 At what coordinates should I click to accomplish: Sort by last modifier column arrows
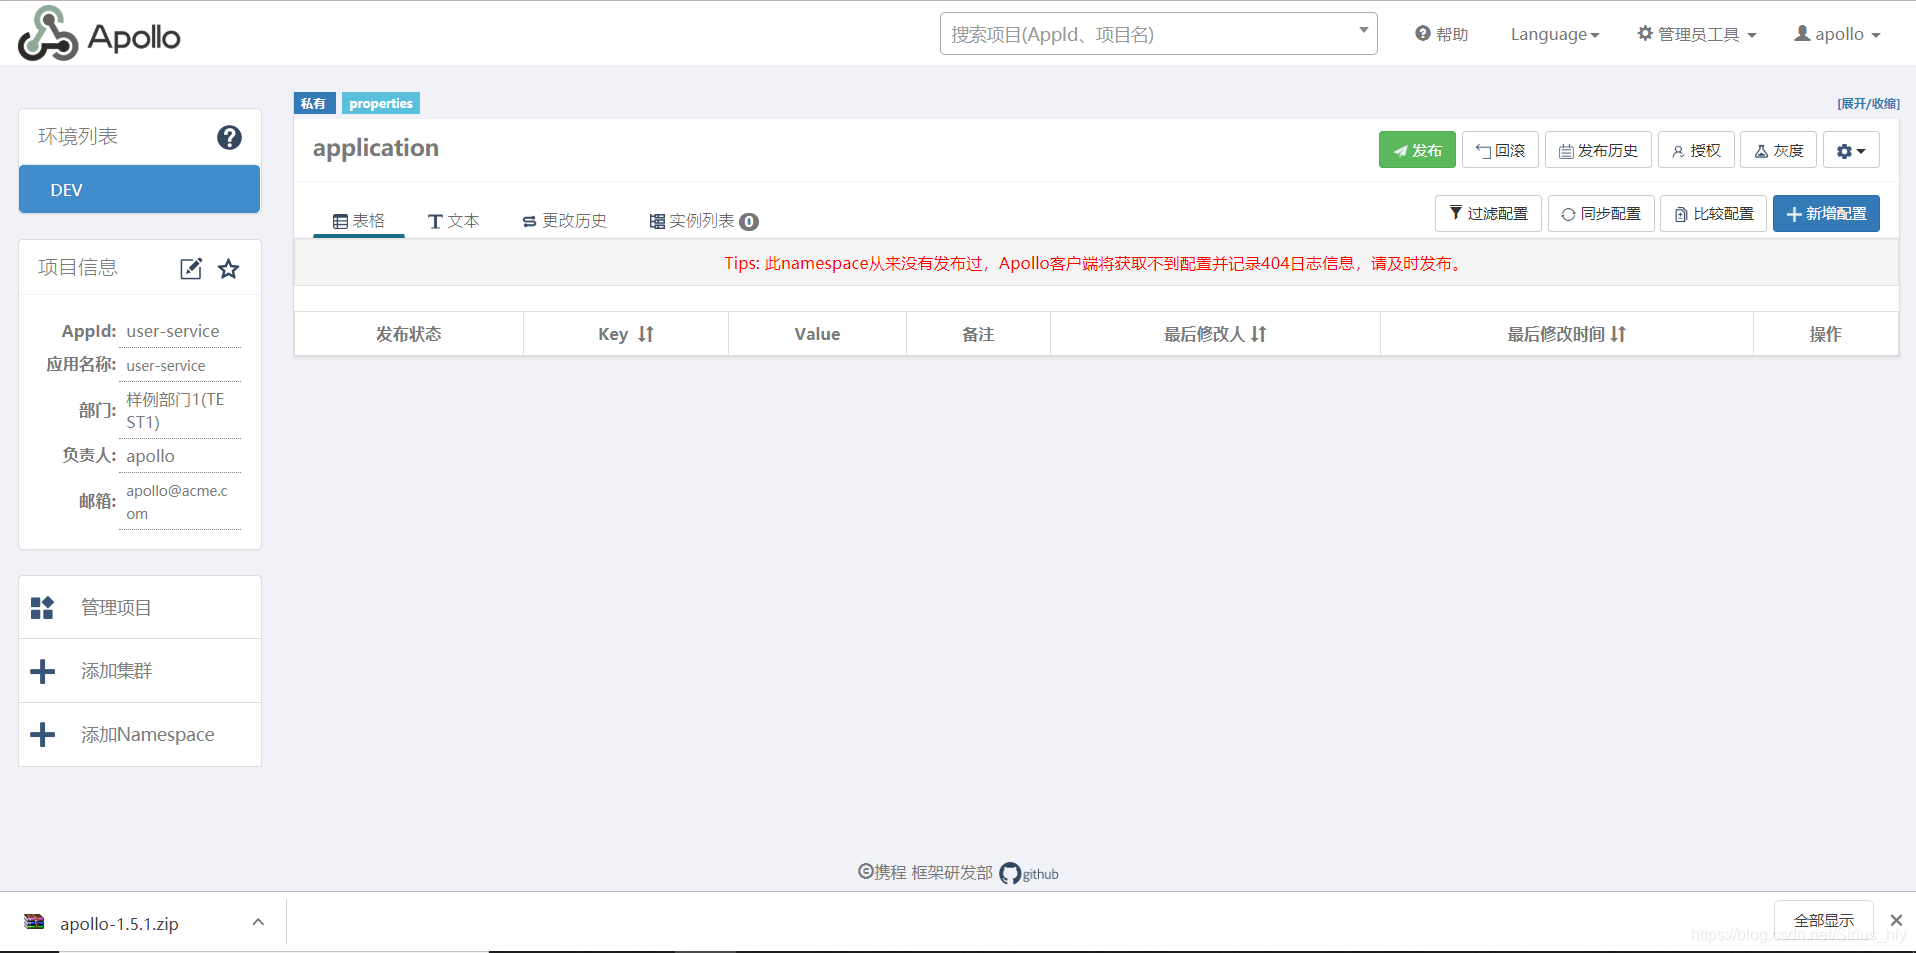1259,334
